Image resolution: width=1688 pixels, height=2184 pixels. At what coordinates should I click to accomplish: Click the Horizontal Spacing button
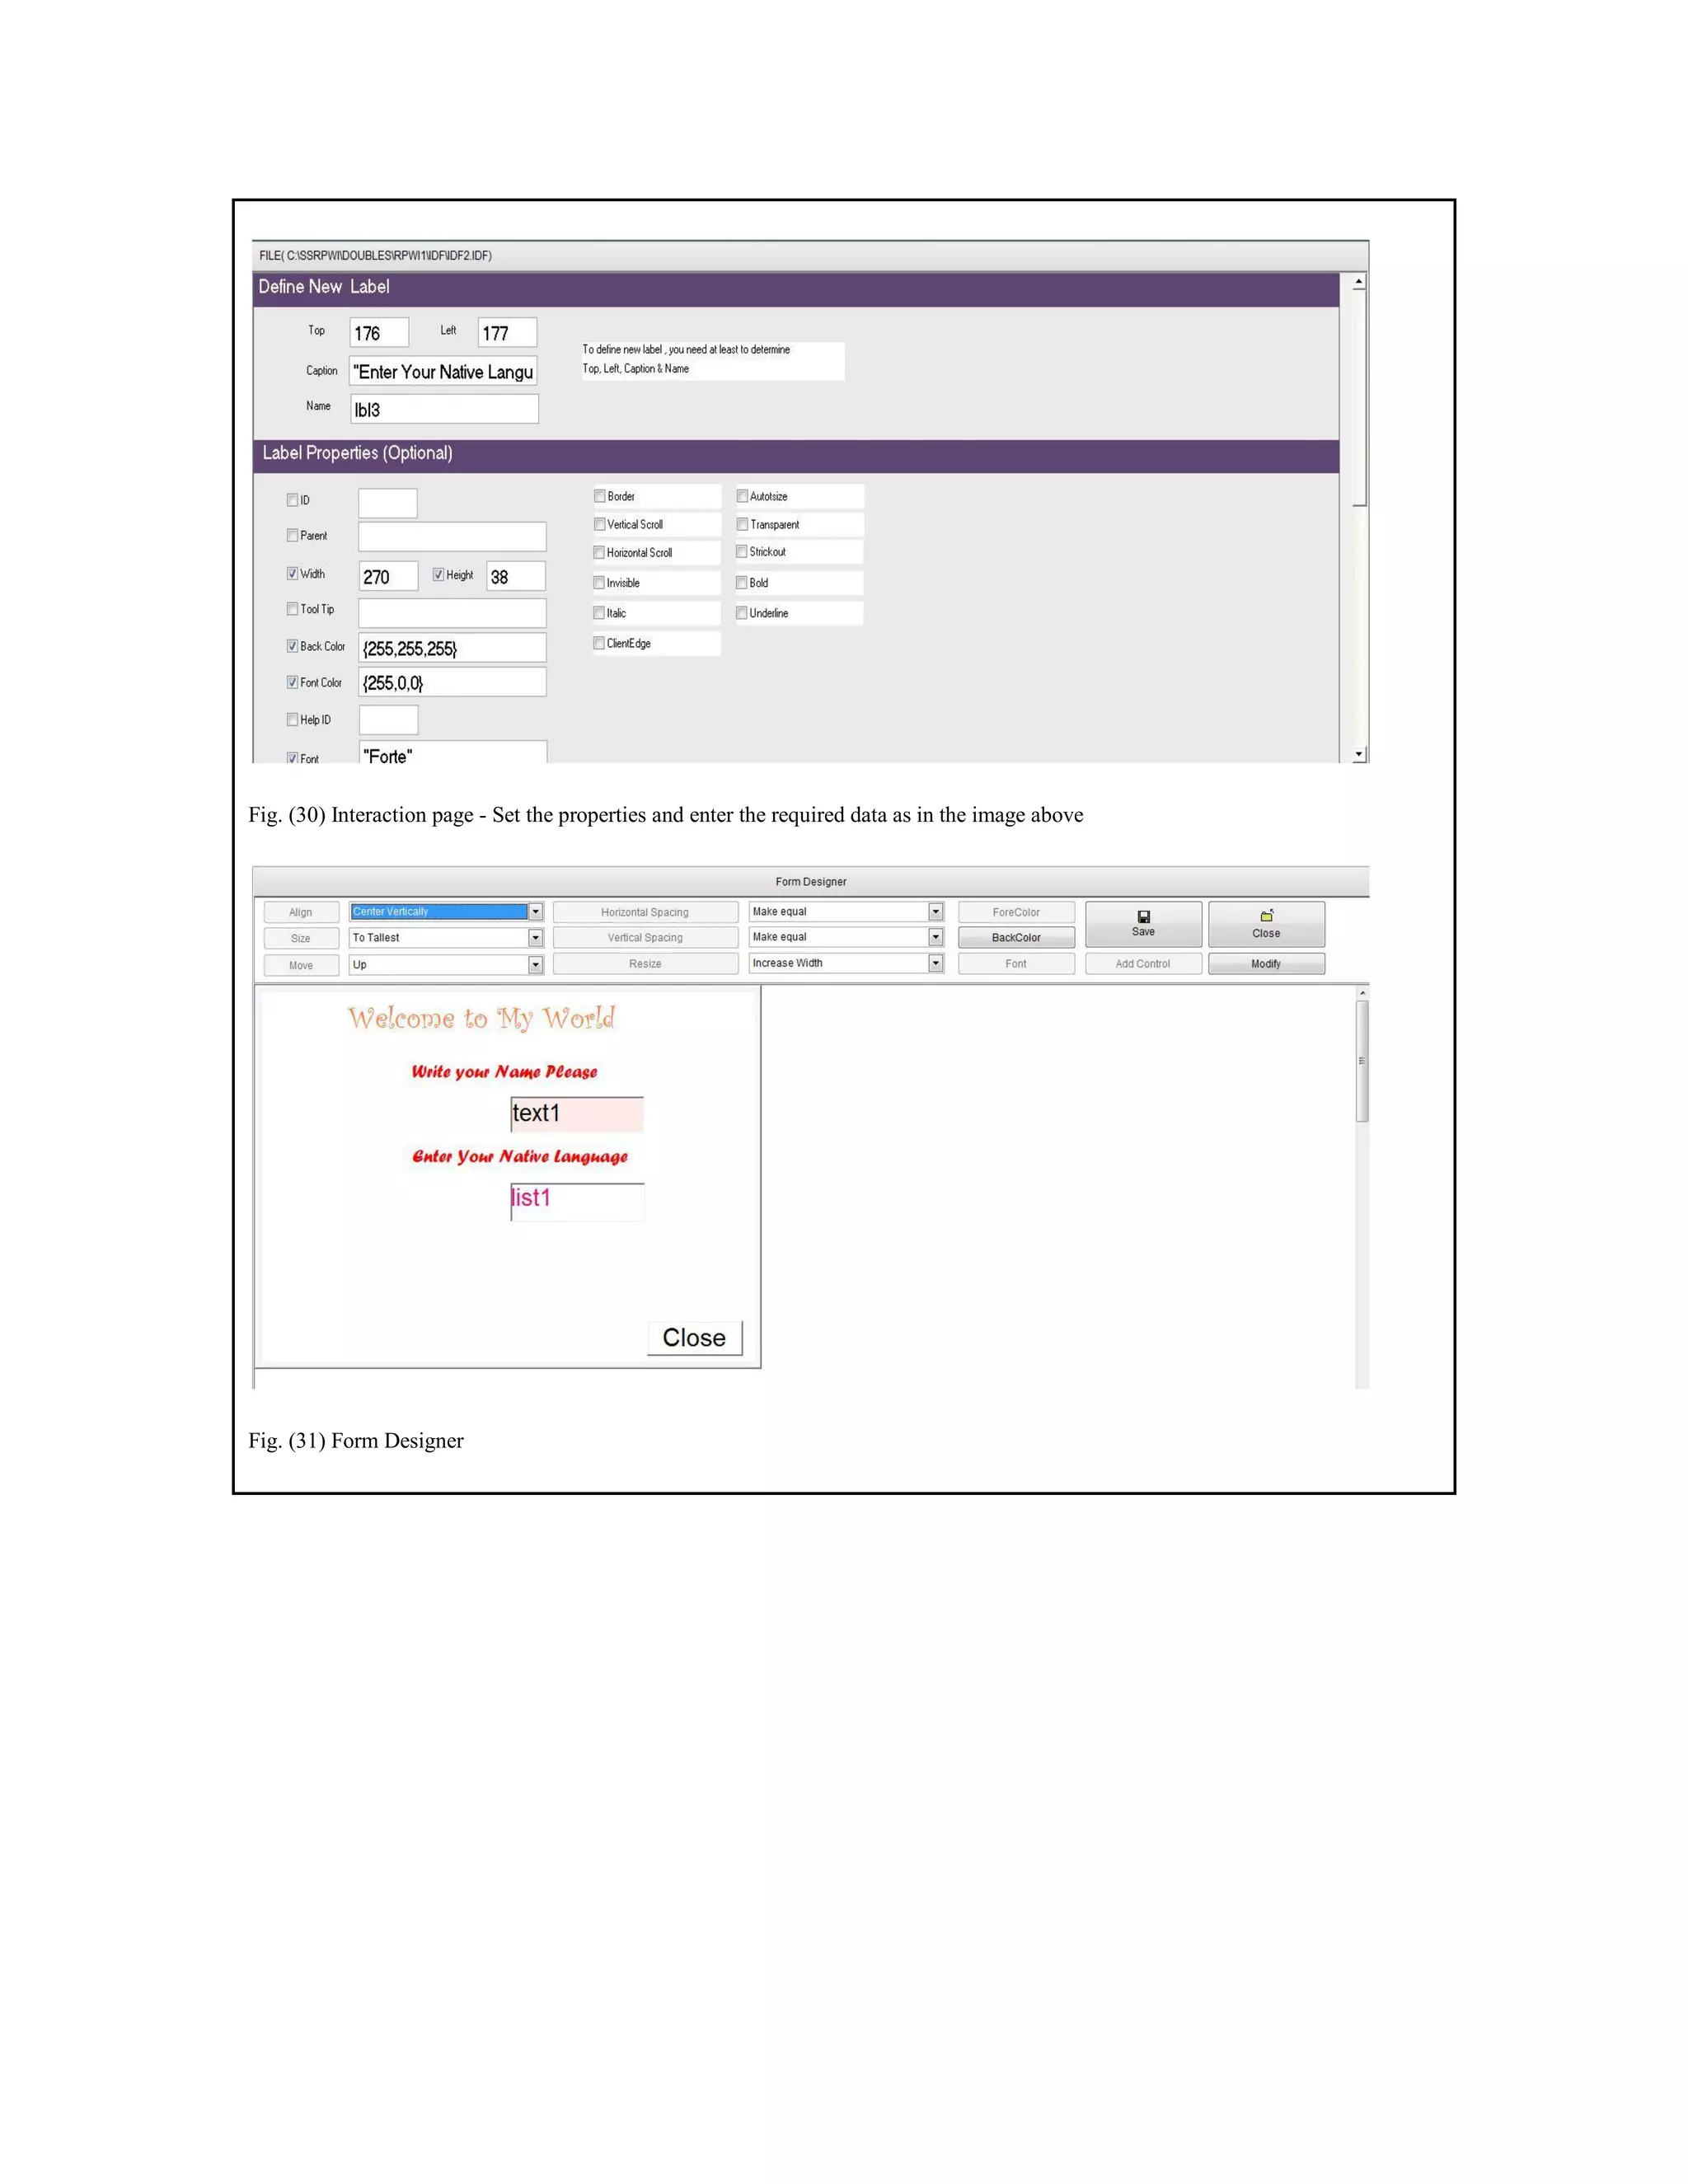[x=645, y=912]
